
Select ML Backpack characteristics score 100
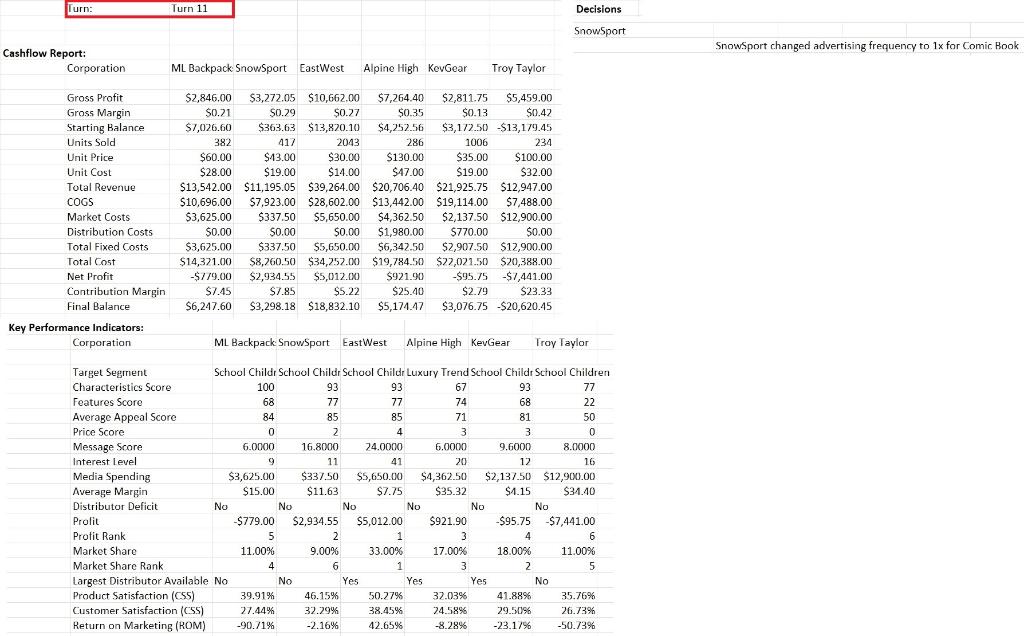[x=265, y=387]
